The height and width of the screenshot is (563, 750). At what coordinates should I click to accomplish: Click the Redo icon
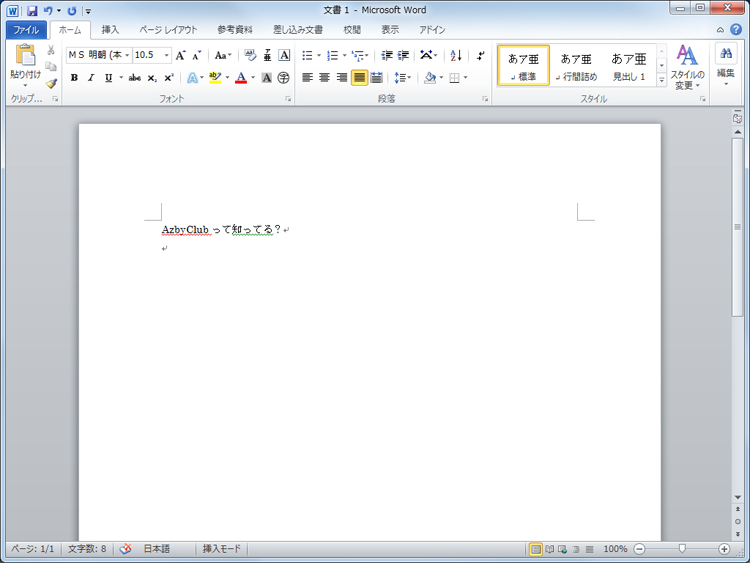pyautogui.click(x=72, y=11)
